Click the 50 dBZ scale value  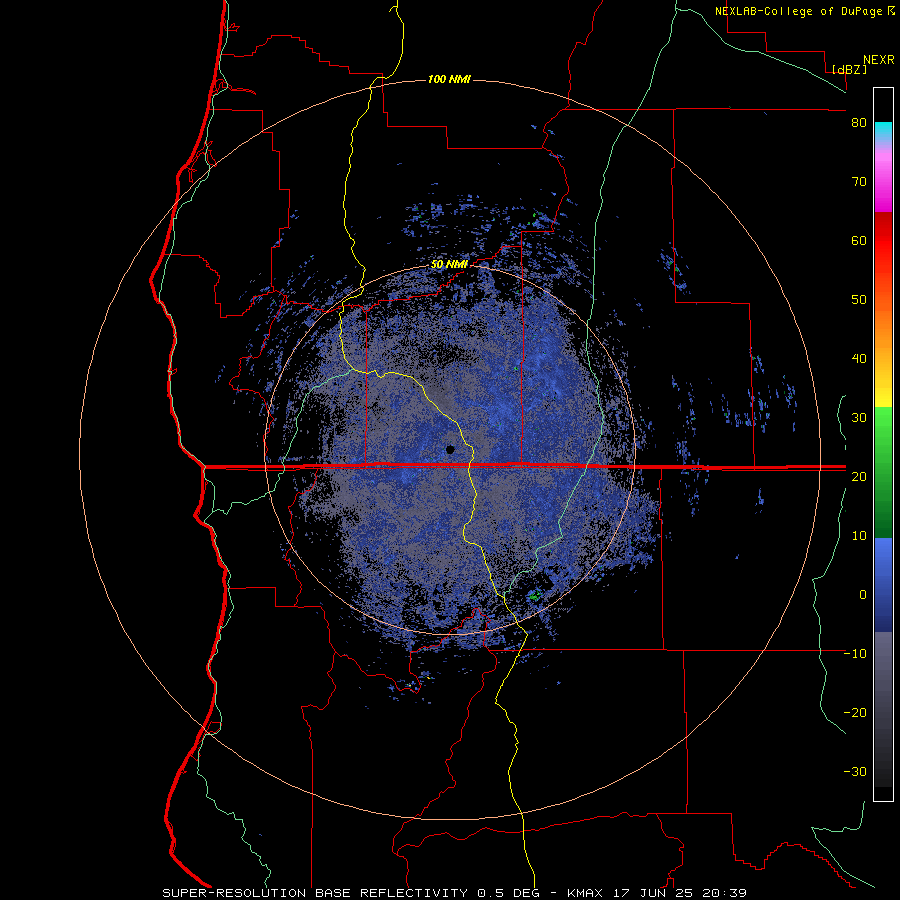pyautogui.click(x=859, y=300)
